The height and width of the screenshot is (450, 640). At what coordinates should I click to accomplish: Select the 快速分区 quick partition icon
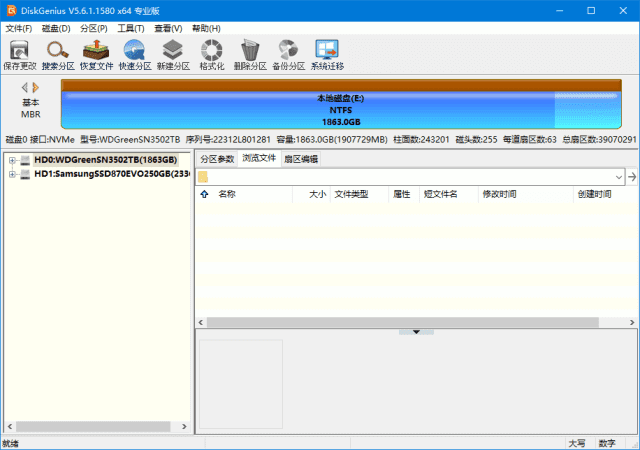135,54
